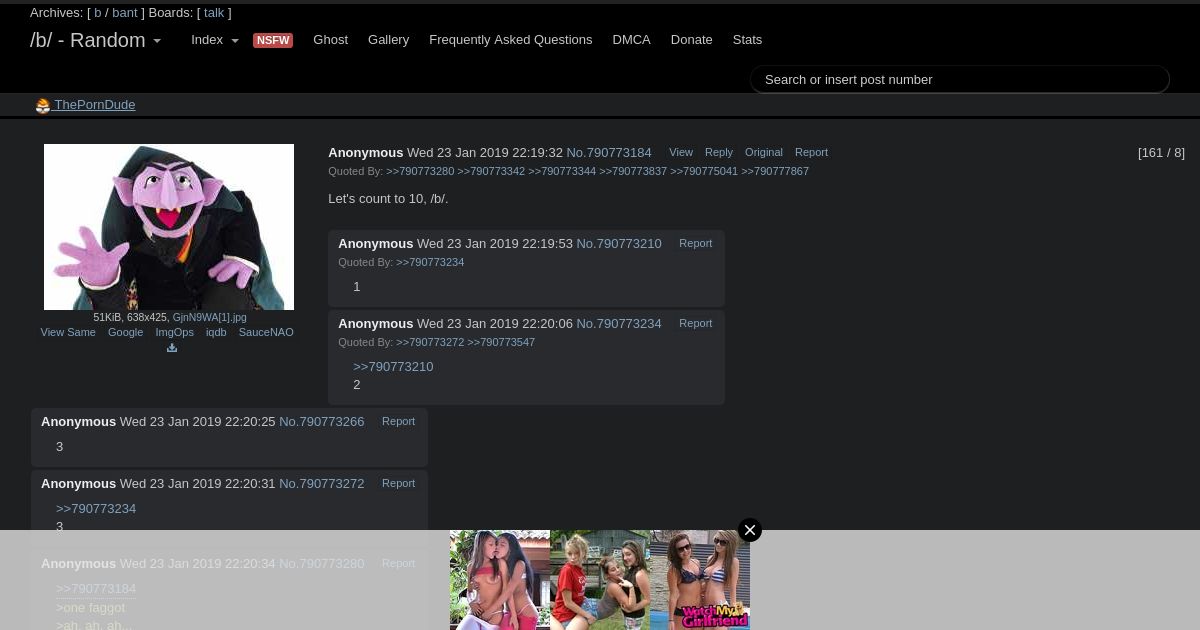1200x630 pixels.
Task: Jump to quoting post >>790773344
Action: point(562,171)
